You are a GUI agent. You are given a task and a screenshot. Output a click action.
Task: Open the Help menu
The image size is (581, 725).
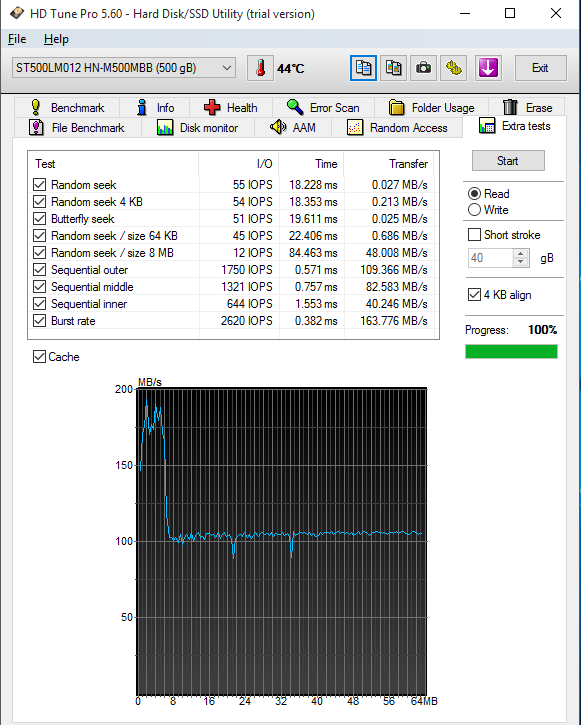(x=56, y=39)
